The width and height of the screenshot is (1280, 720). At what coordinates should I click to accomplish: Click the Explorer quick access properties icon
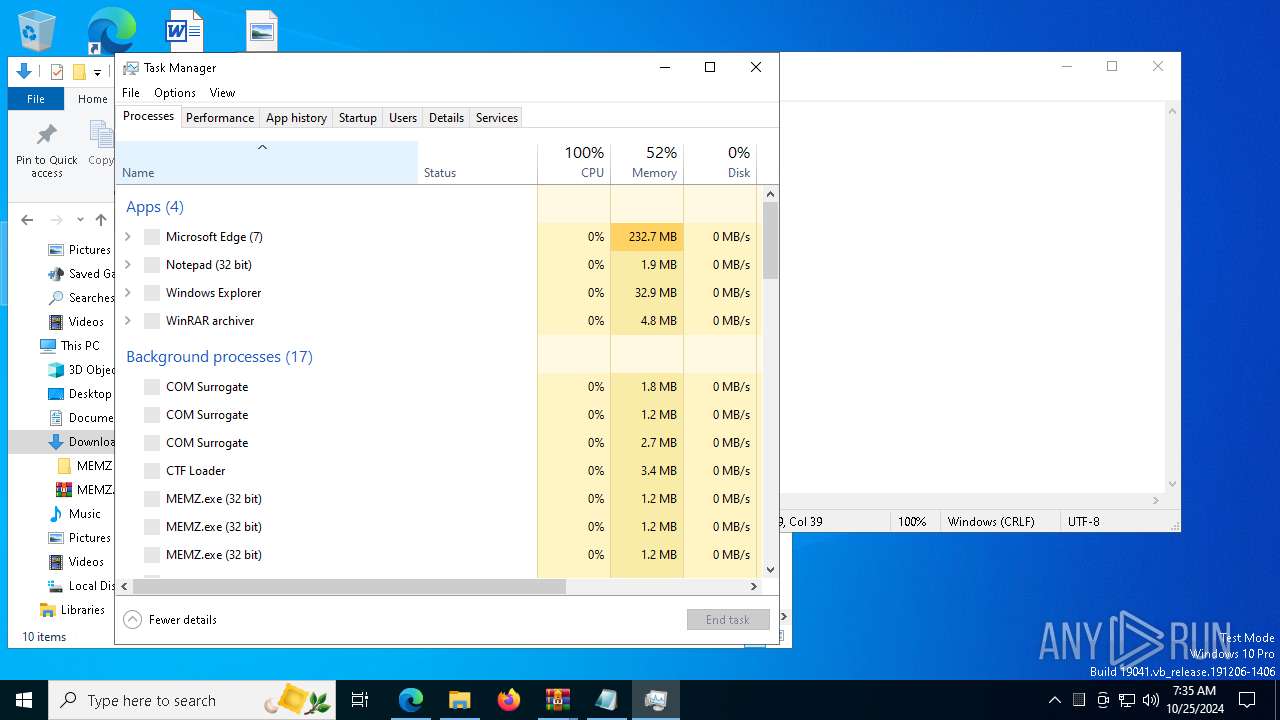[x=57, y=72]
